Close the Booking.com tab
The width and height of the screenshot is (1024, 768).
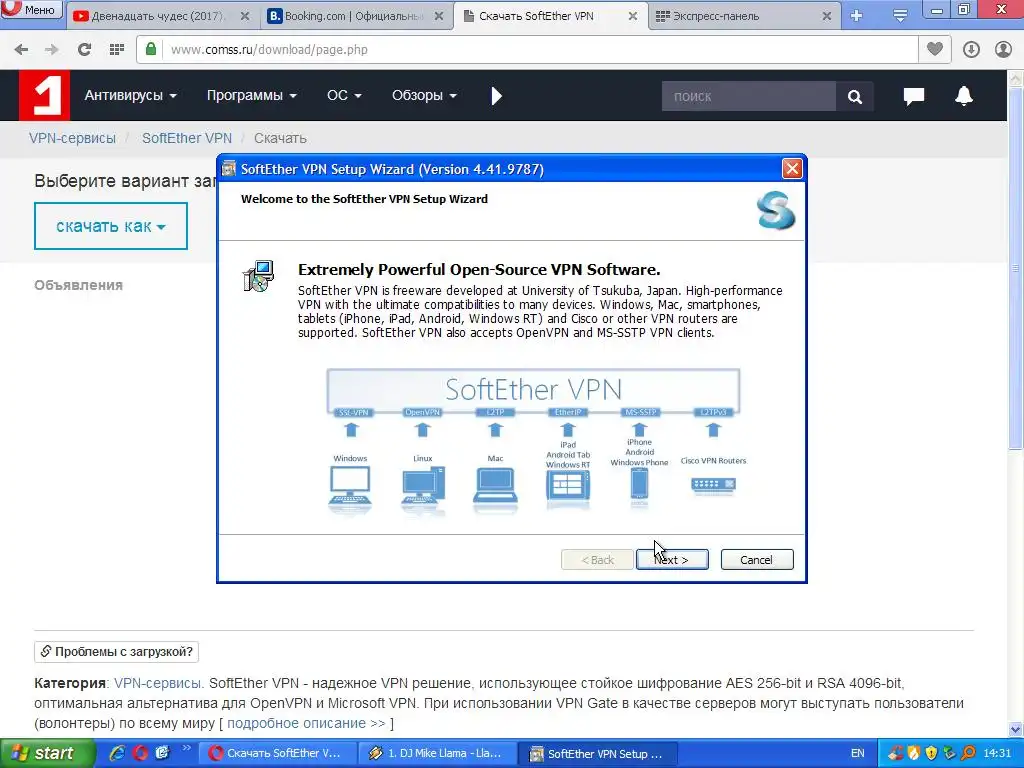pos(440,16)
